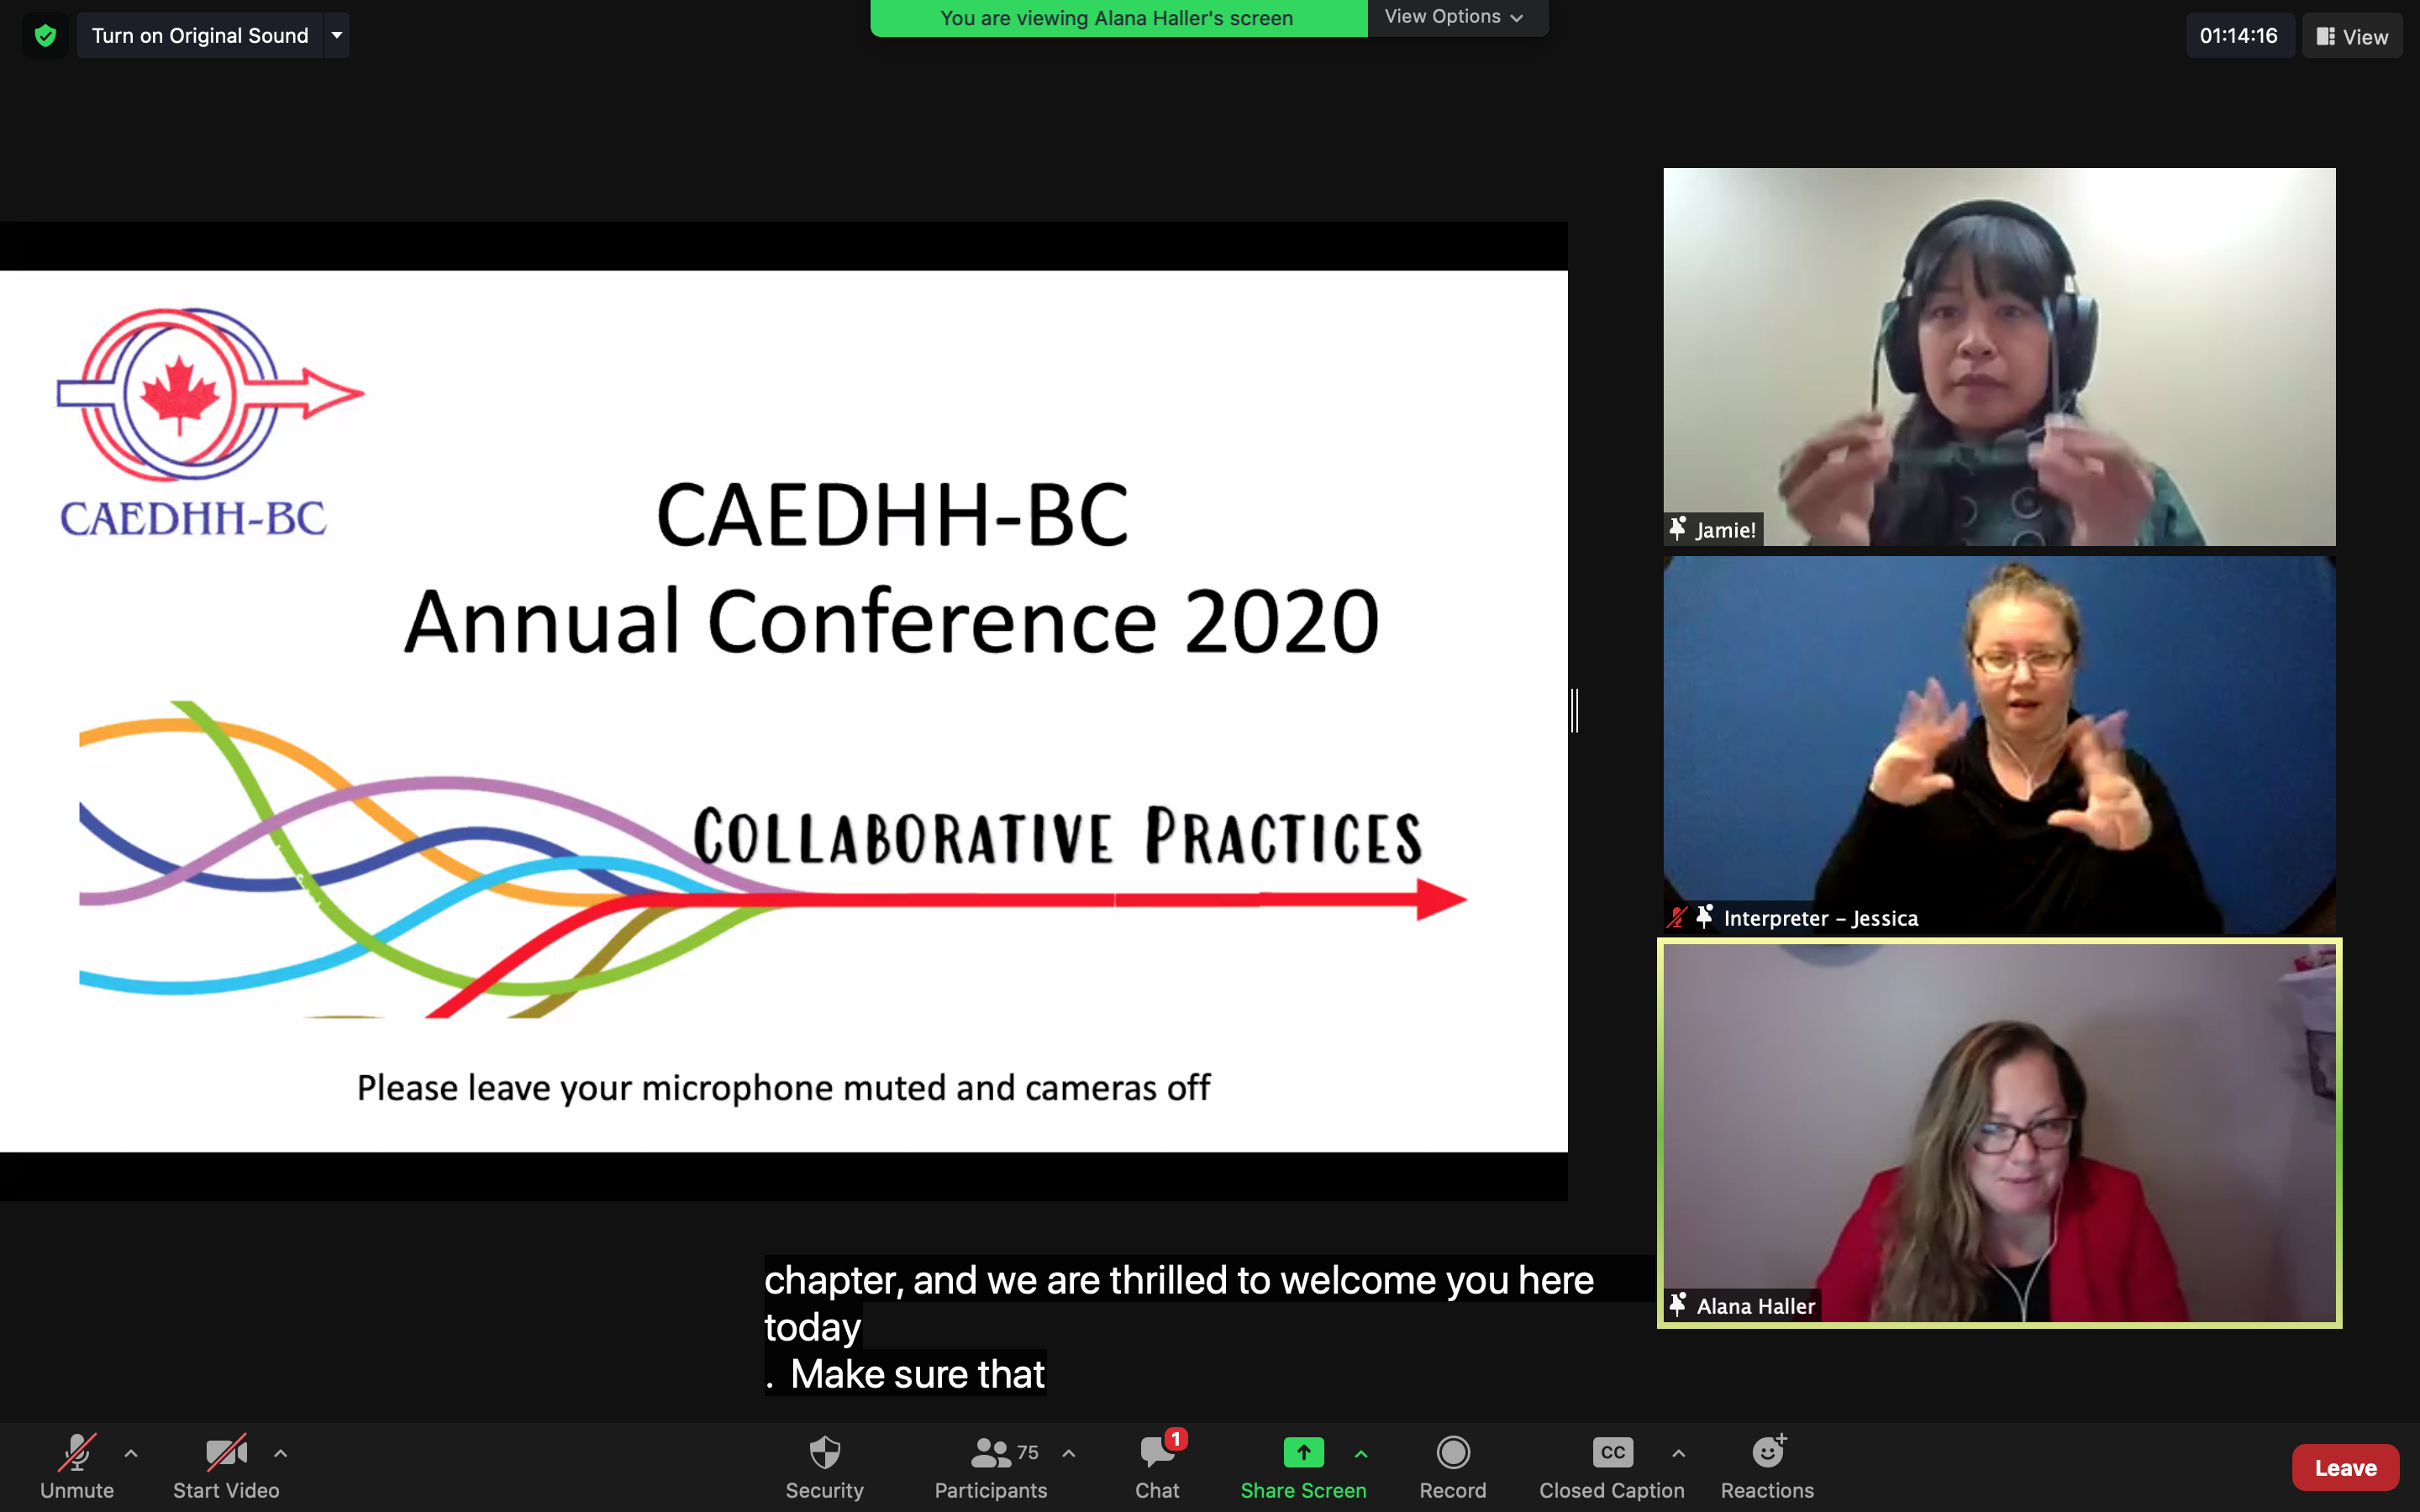Click the unread badge on the Chat icon
The width and height of the screenshot is (2420, 1512).
[1176, 1438]
